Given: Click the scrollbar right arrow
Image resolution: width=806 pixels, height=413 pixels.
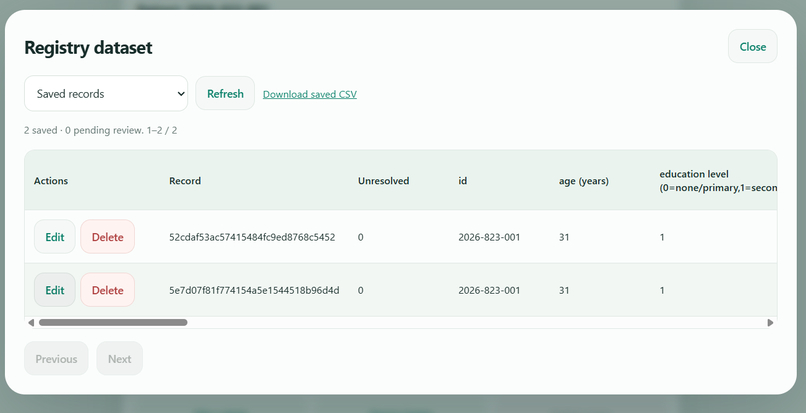Looking at the screenshot, I should click(x=770, y=322).
